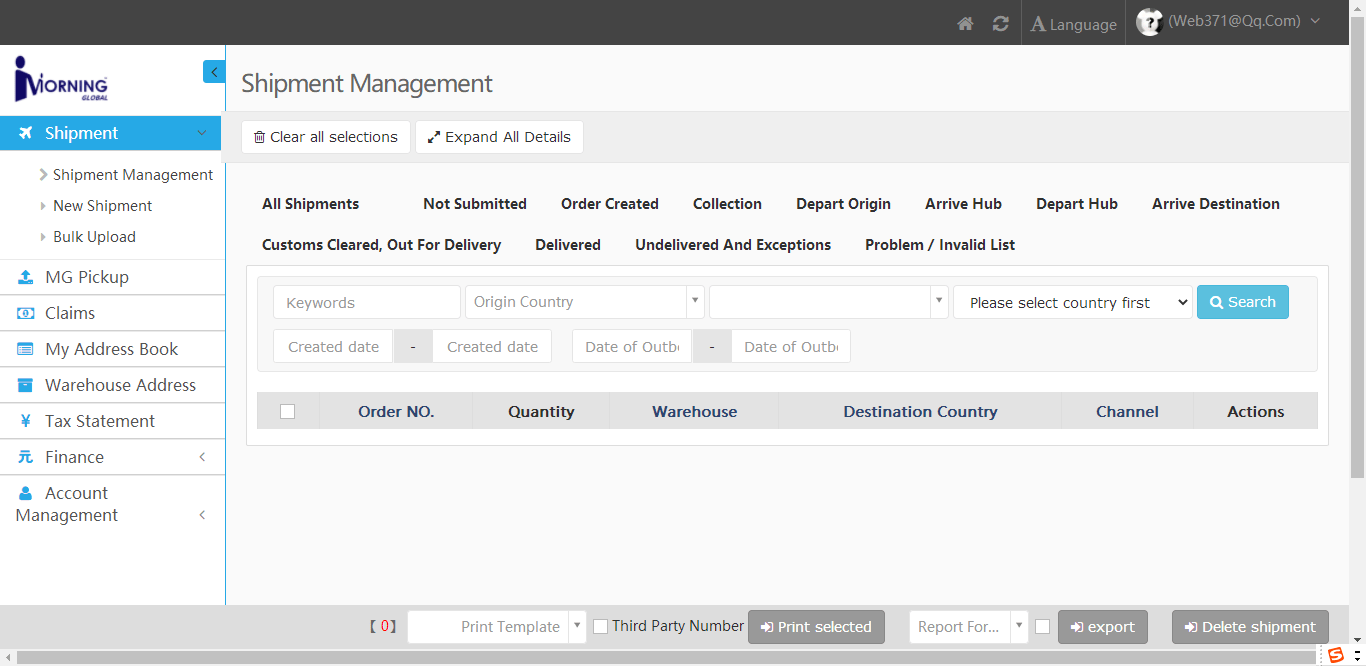Select the Depart Origin tab

click(x=843, y=204)
